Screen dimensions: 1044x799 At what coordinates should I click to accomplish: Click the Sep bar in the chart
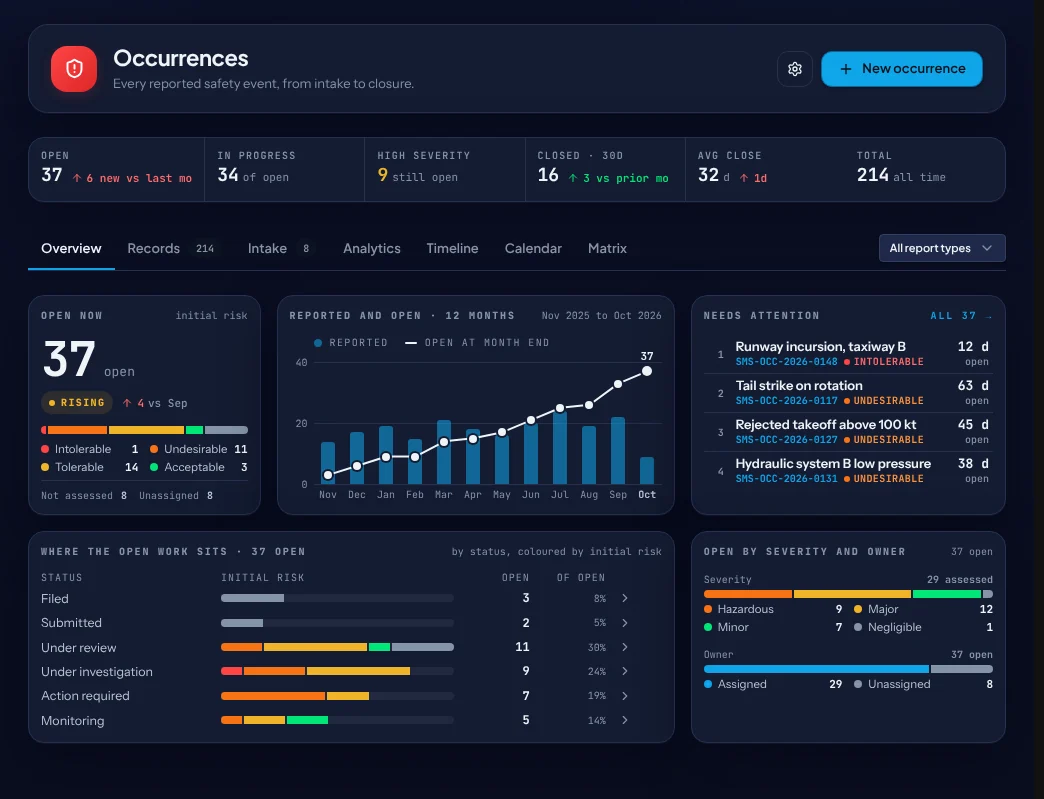tap(618, 450)
